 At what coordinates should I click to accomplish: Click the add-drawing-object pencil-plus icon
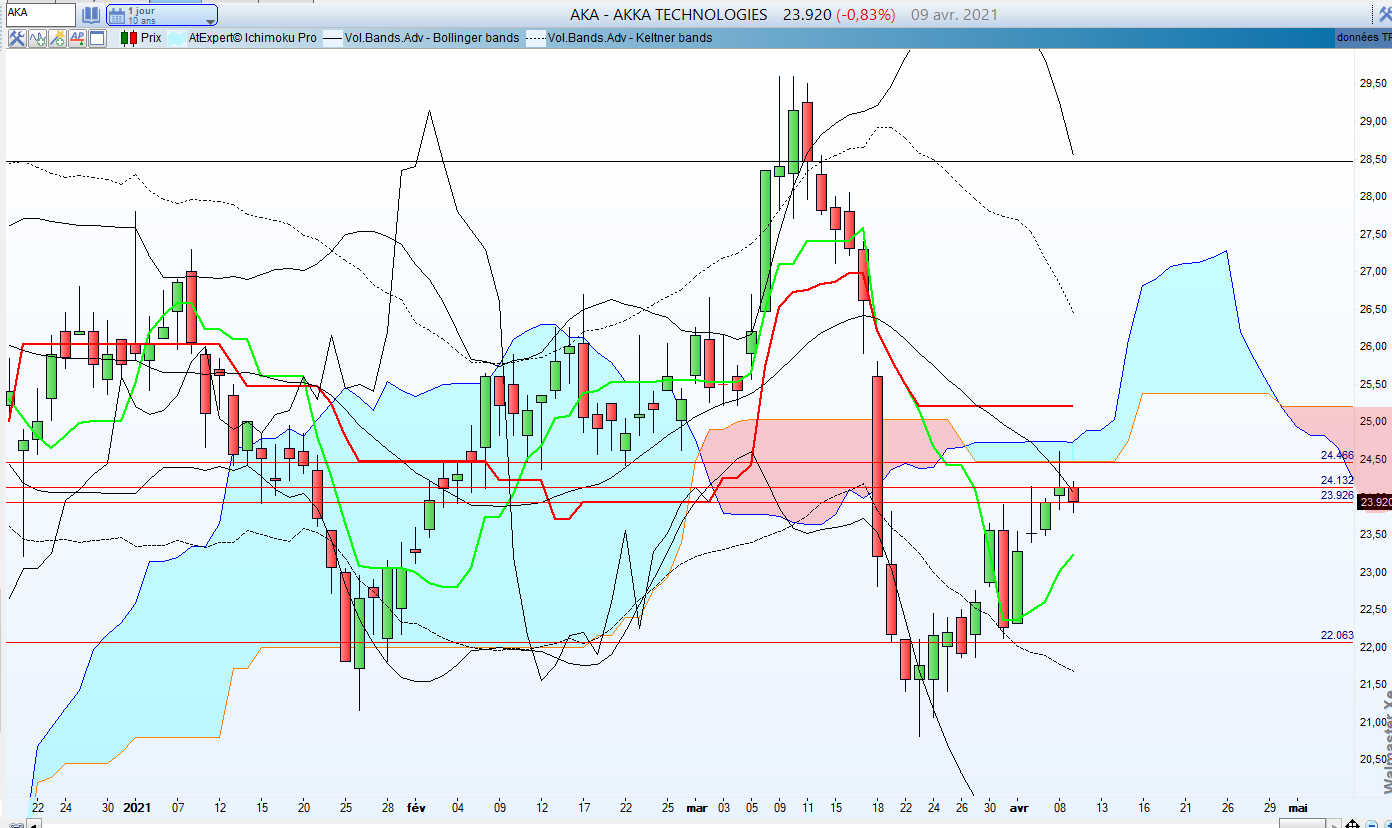57,38
